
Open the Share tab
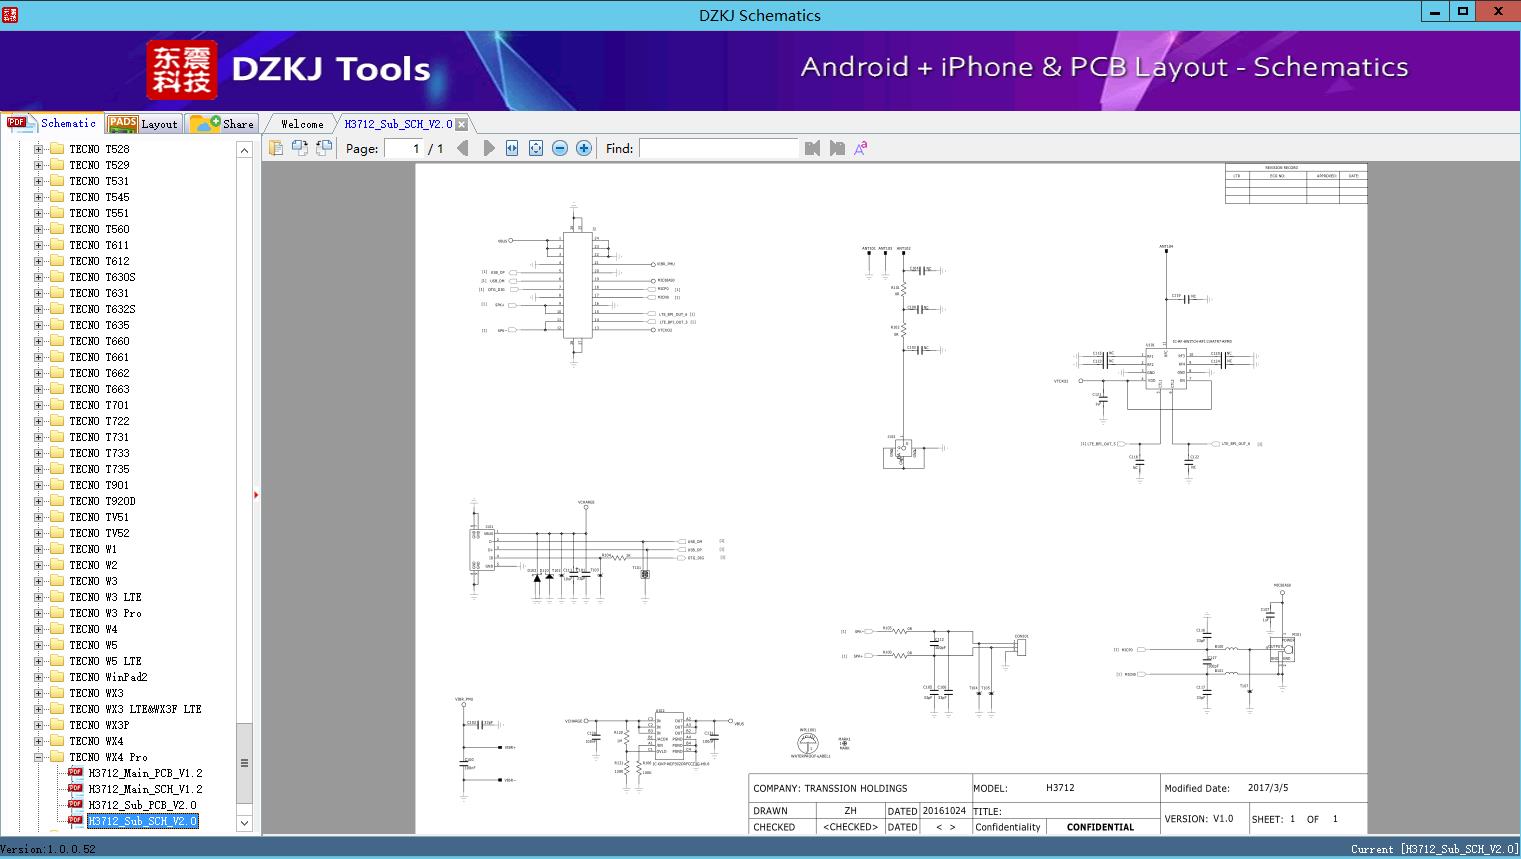222,124
